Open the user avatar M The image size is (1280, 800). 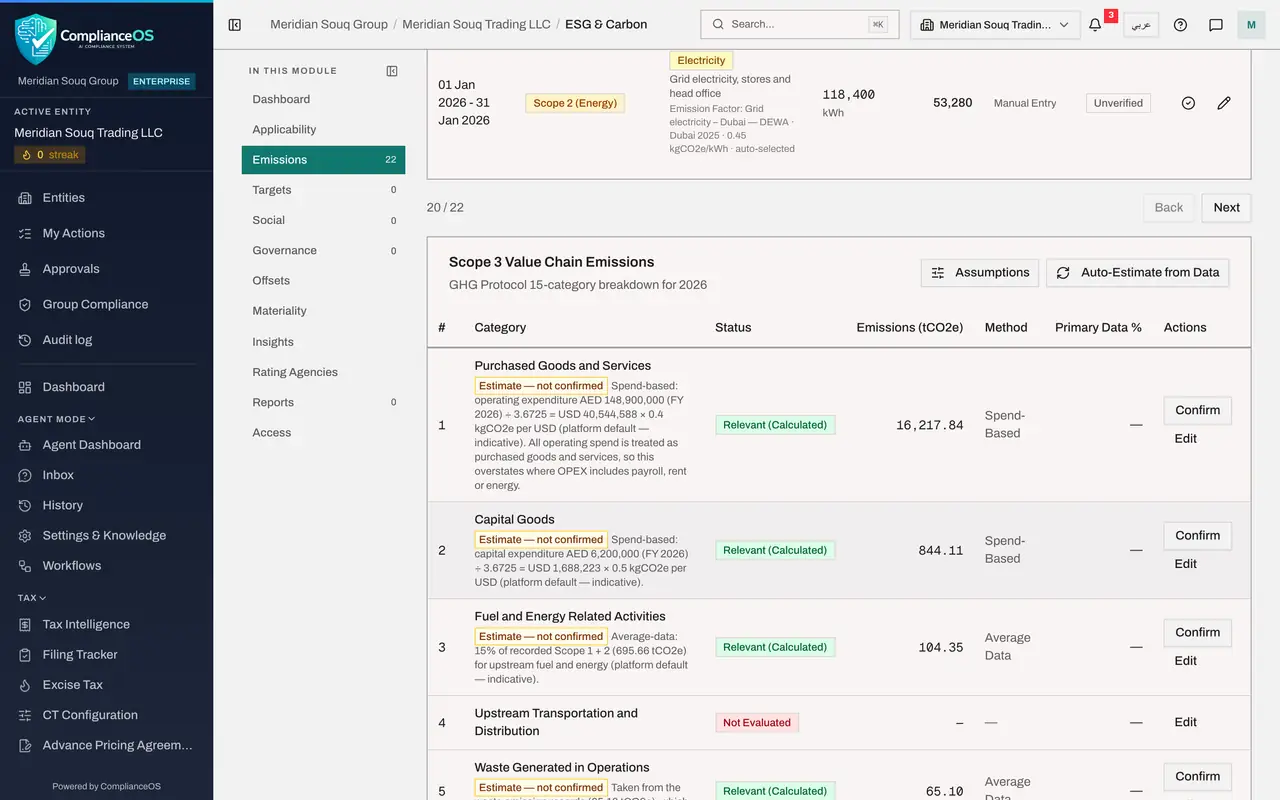point(1251,25)
